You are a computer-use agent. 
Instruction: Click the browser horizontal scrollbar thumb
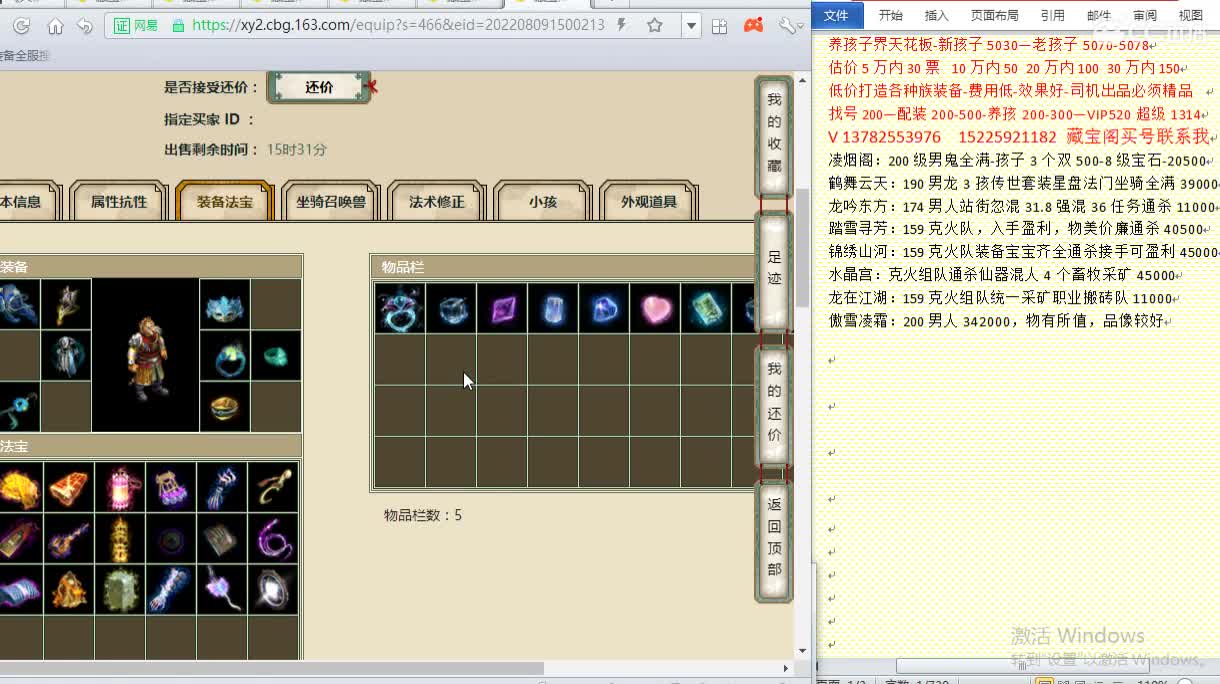tap(272, 668)
